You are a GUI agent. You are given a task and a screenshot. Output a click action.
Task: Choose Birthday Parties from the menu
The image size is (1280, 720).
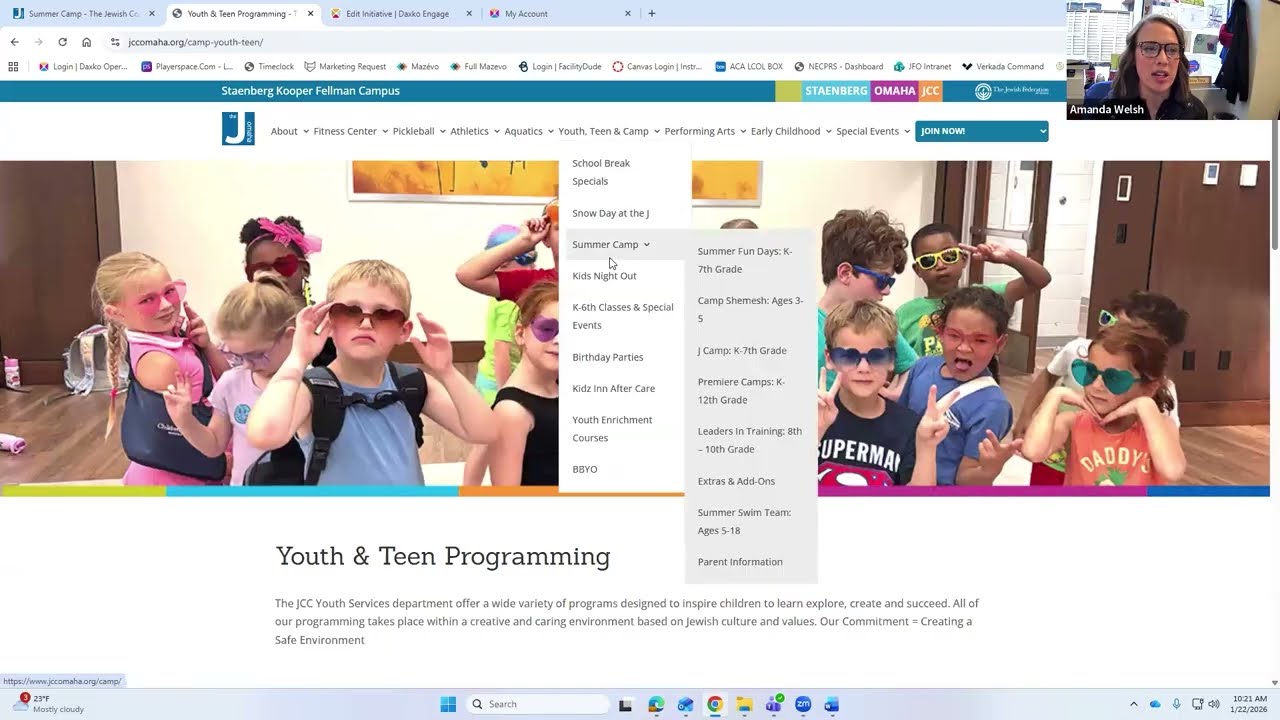pyautogui.click(x=607, y=357)
